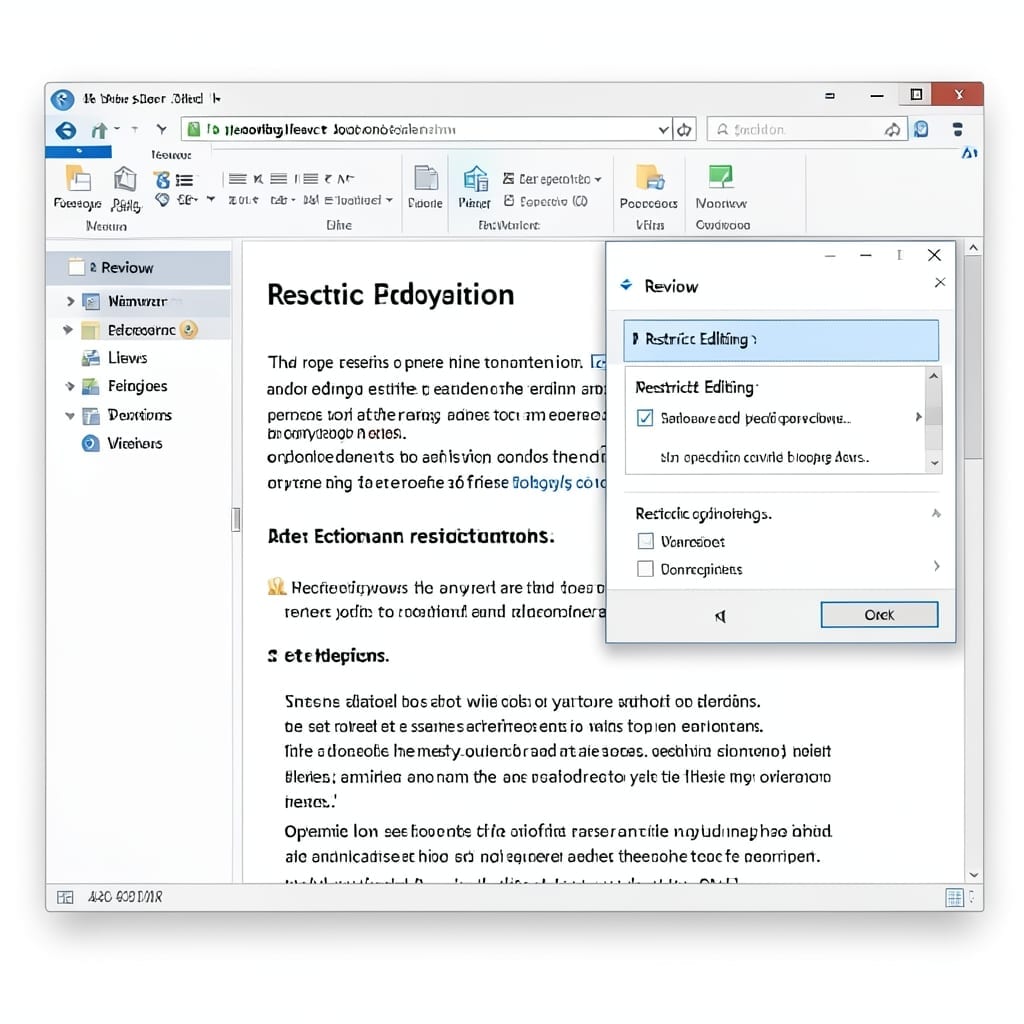Image resolution: width=1024 pixels, height=1024 pixels.
Task: Close the Review panel with inner X
Action: [x=940, y=282]
